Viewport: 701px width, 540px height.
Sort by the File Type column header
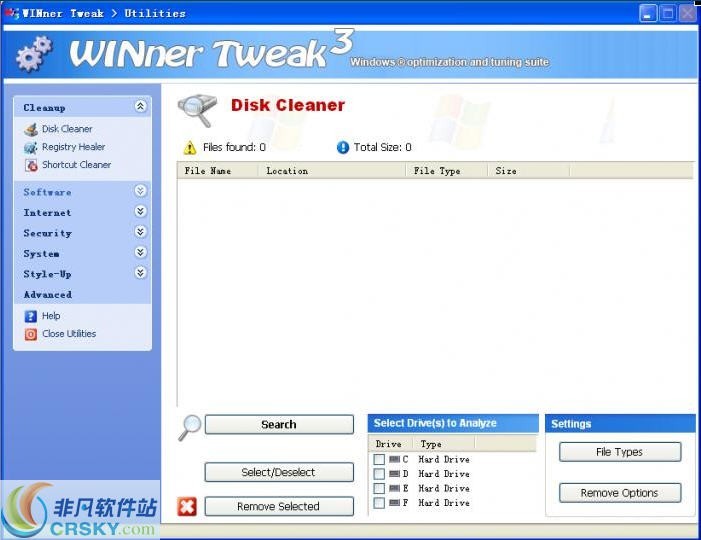click(x=446, y=171)
